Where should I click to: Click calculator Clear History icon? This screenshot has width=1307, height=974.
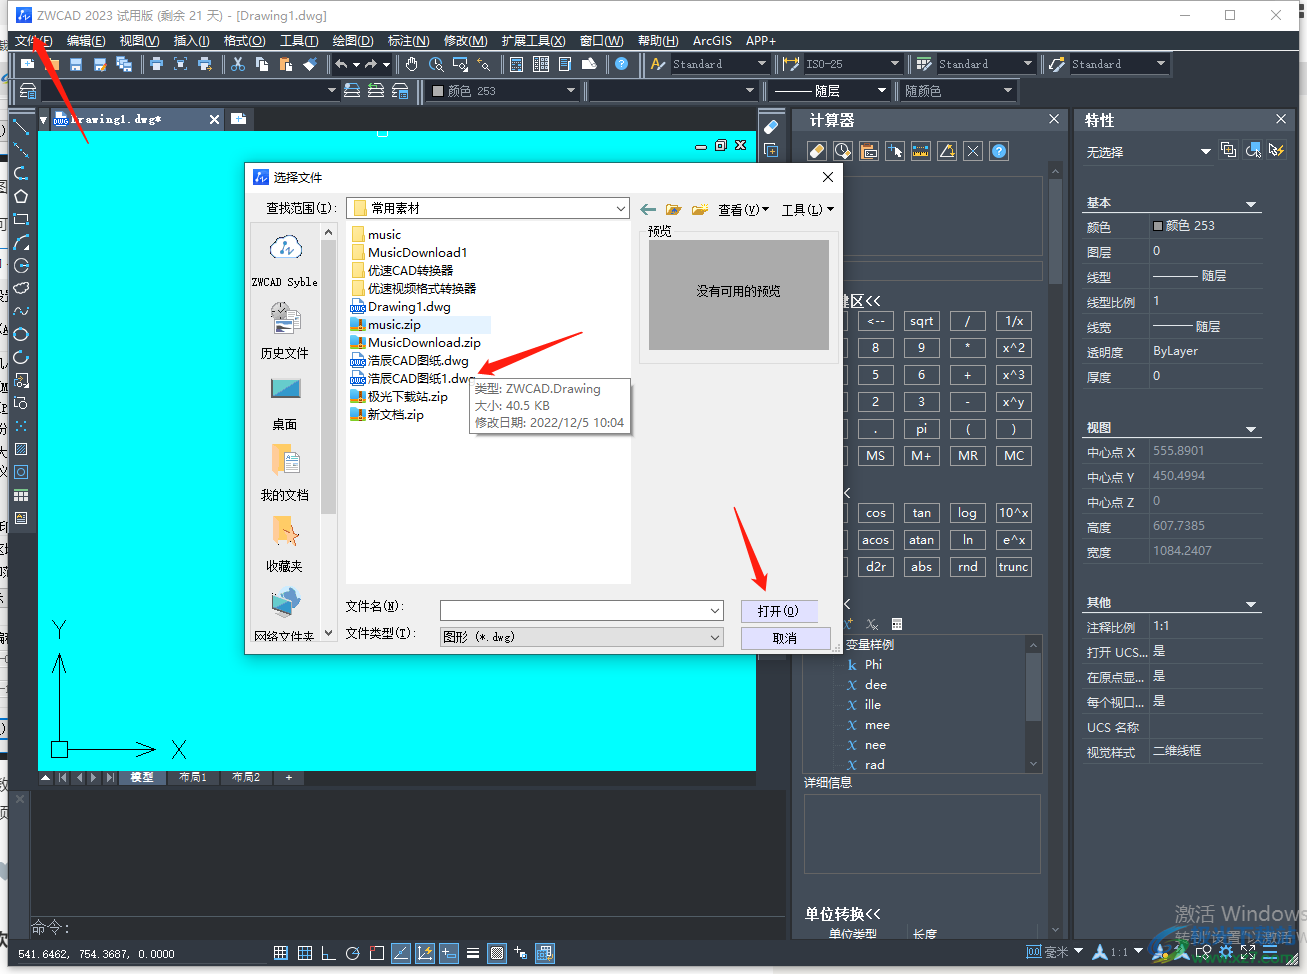click(843, 151)
